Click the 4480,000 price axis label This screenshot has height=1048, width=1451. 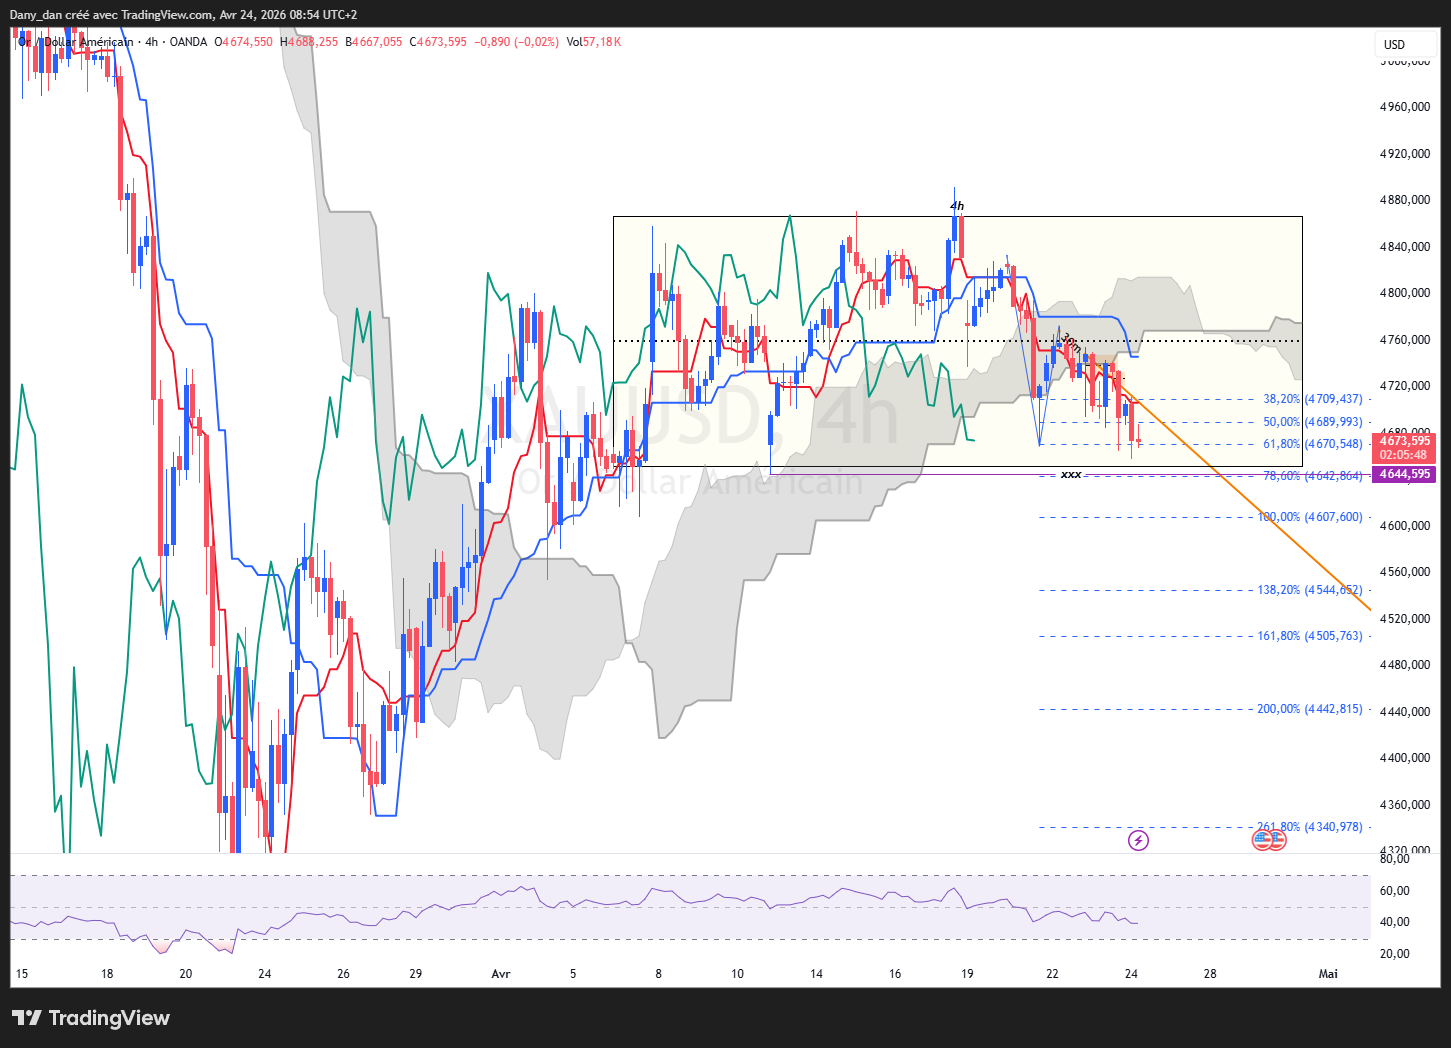1405,665
